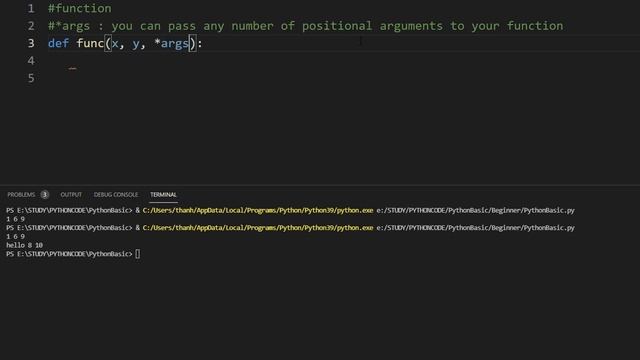This screenshot has width=640, height=360.
Task: Click the y parameter on line 3
Action: (x=136, y=44)
